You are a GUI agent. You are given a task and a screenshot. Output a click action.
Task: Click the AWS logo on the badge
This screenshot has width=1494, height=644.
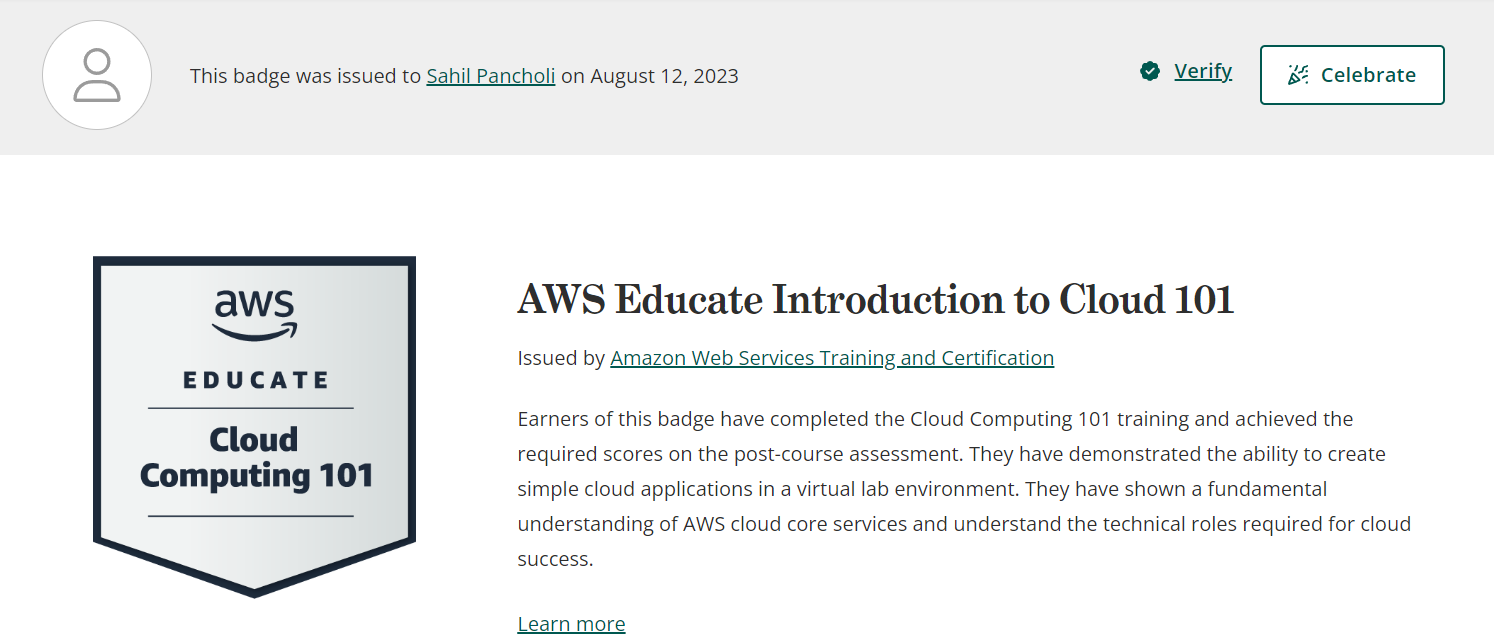254,315
